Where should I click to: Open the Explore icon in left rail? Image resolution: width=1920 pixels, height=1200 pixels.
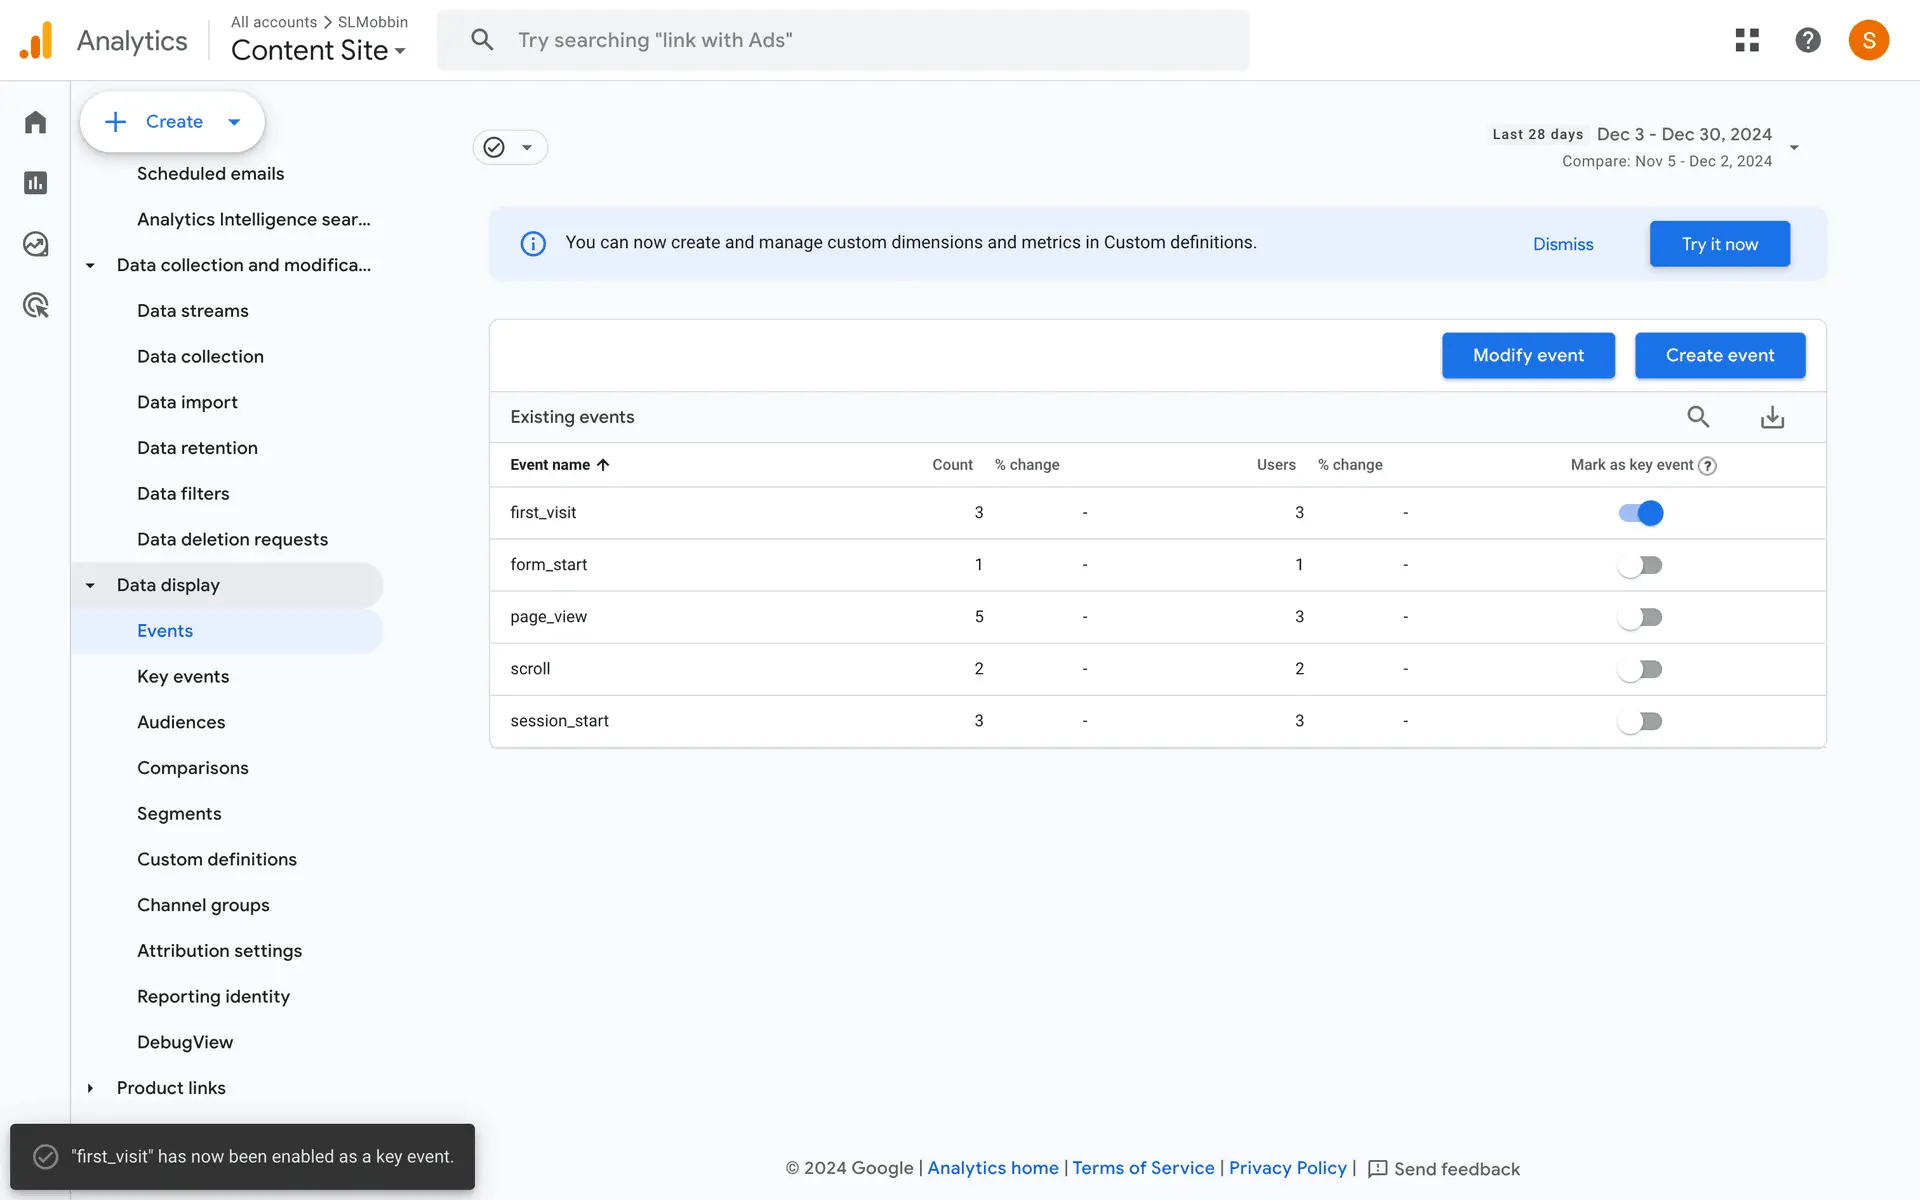(x=36, y=244)
